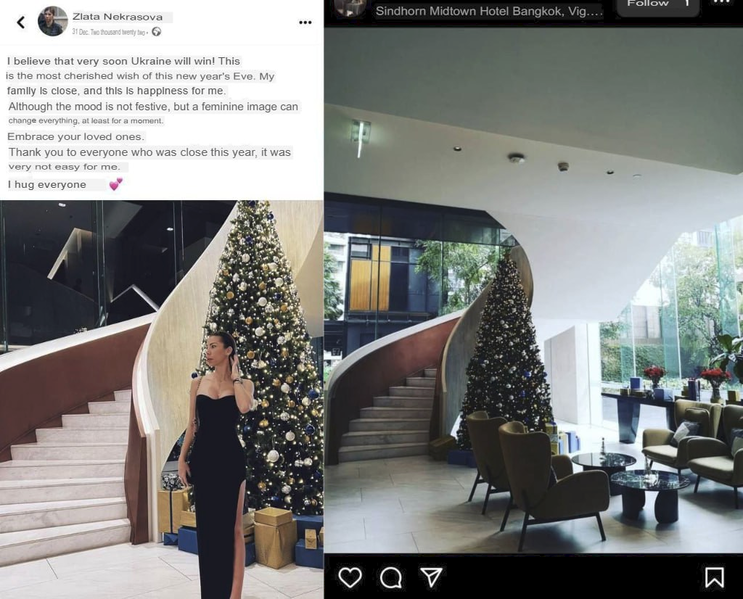
Task: Go back with the left arrow icon
Action: pos(21,22)
